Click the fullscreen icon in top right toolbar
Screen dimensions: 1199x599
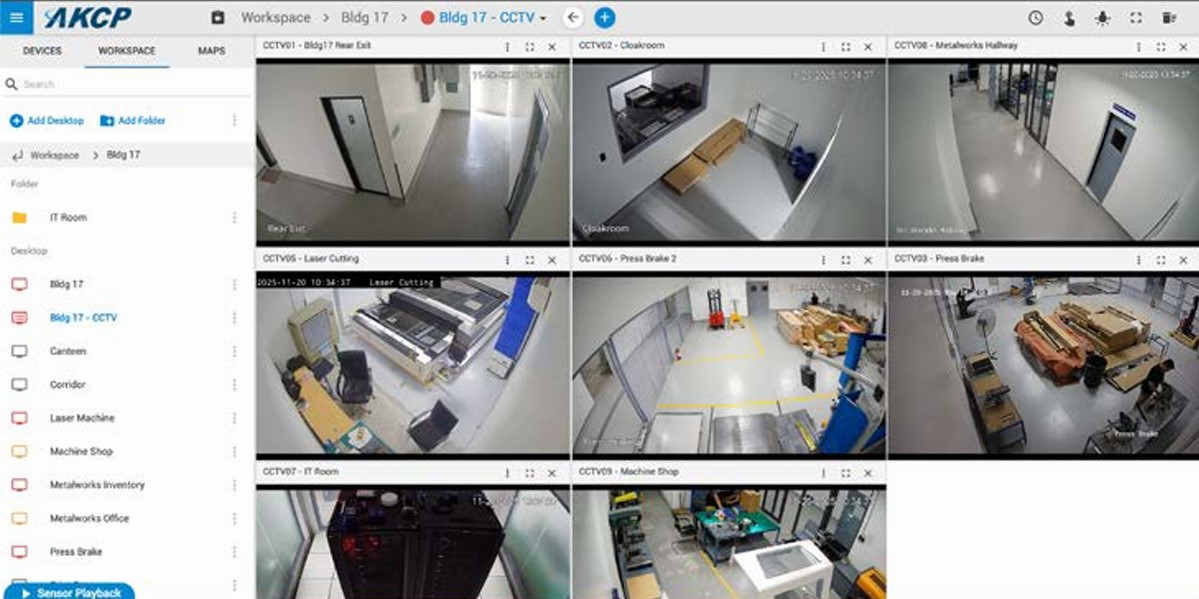[1136, 18]
